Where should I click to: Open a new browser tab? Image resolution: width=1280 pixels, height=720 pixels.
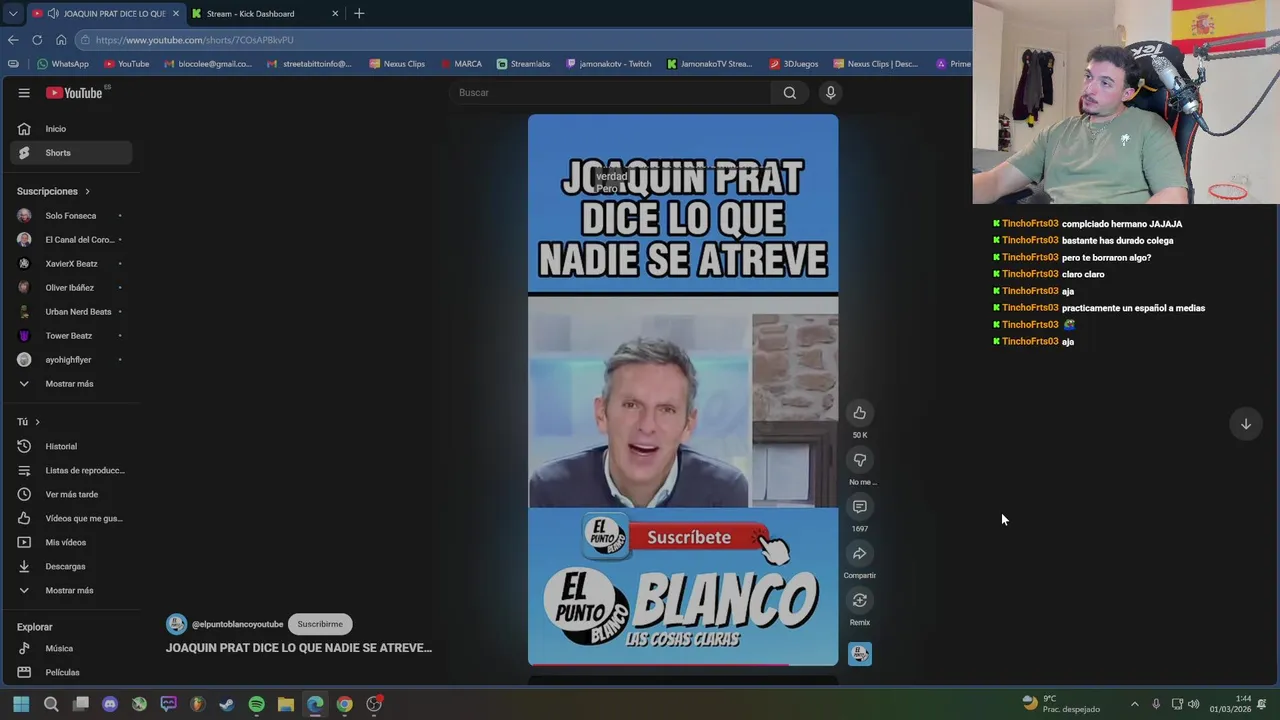(x=359, y=13)
